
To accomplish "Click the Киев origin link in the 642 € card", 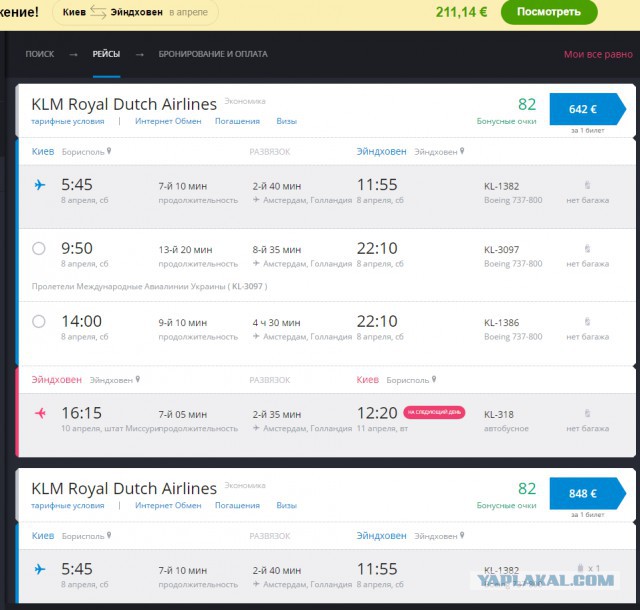I will (43, 151).
